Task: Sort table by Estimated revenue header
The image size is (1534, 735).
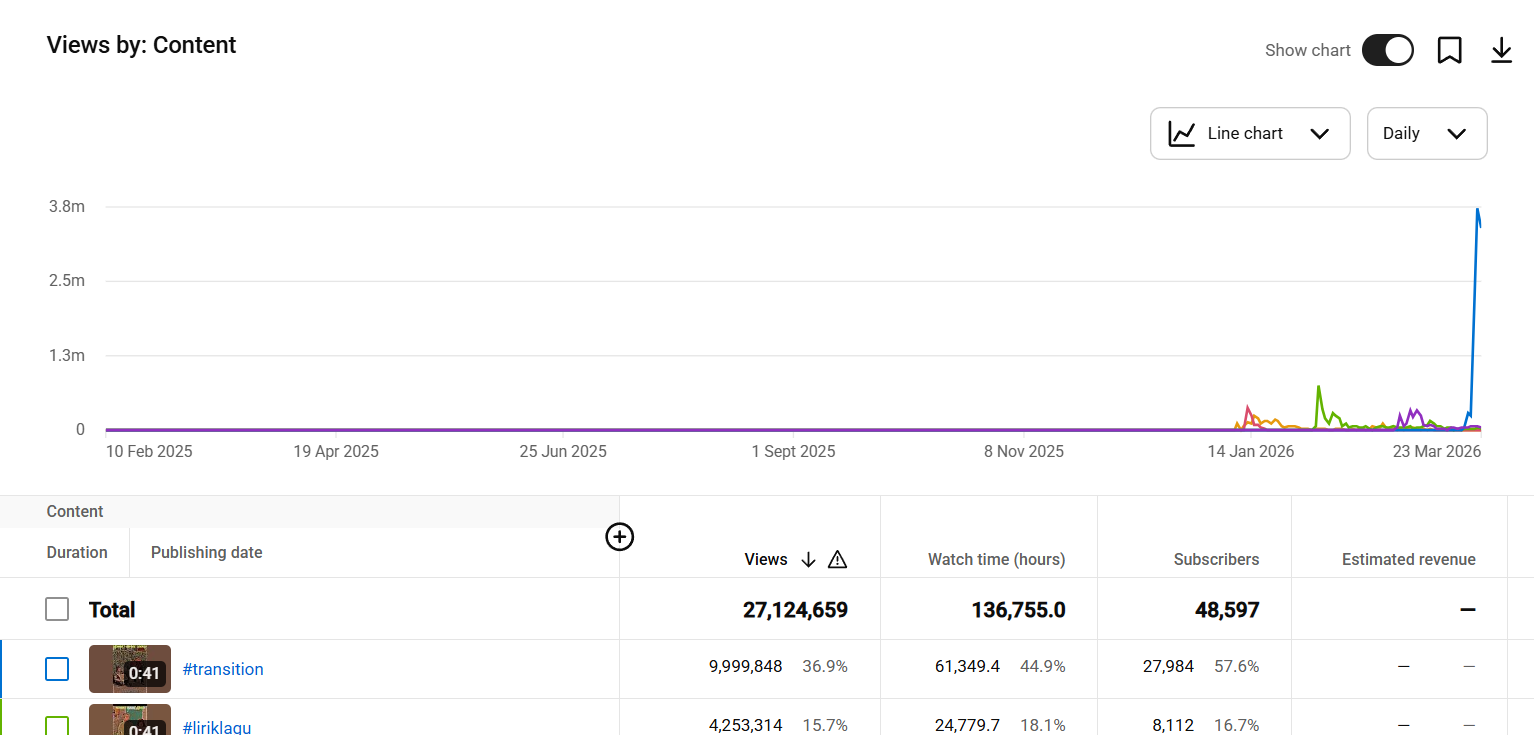Action: tap(1408, 560)
